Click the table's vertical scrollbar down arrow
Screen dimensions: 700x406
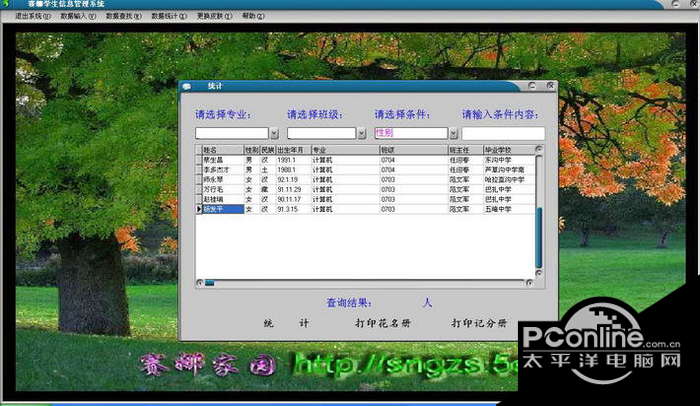539,273
